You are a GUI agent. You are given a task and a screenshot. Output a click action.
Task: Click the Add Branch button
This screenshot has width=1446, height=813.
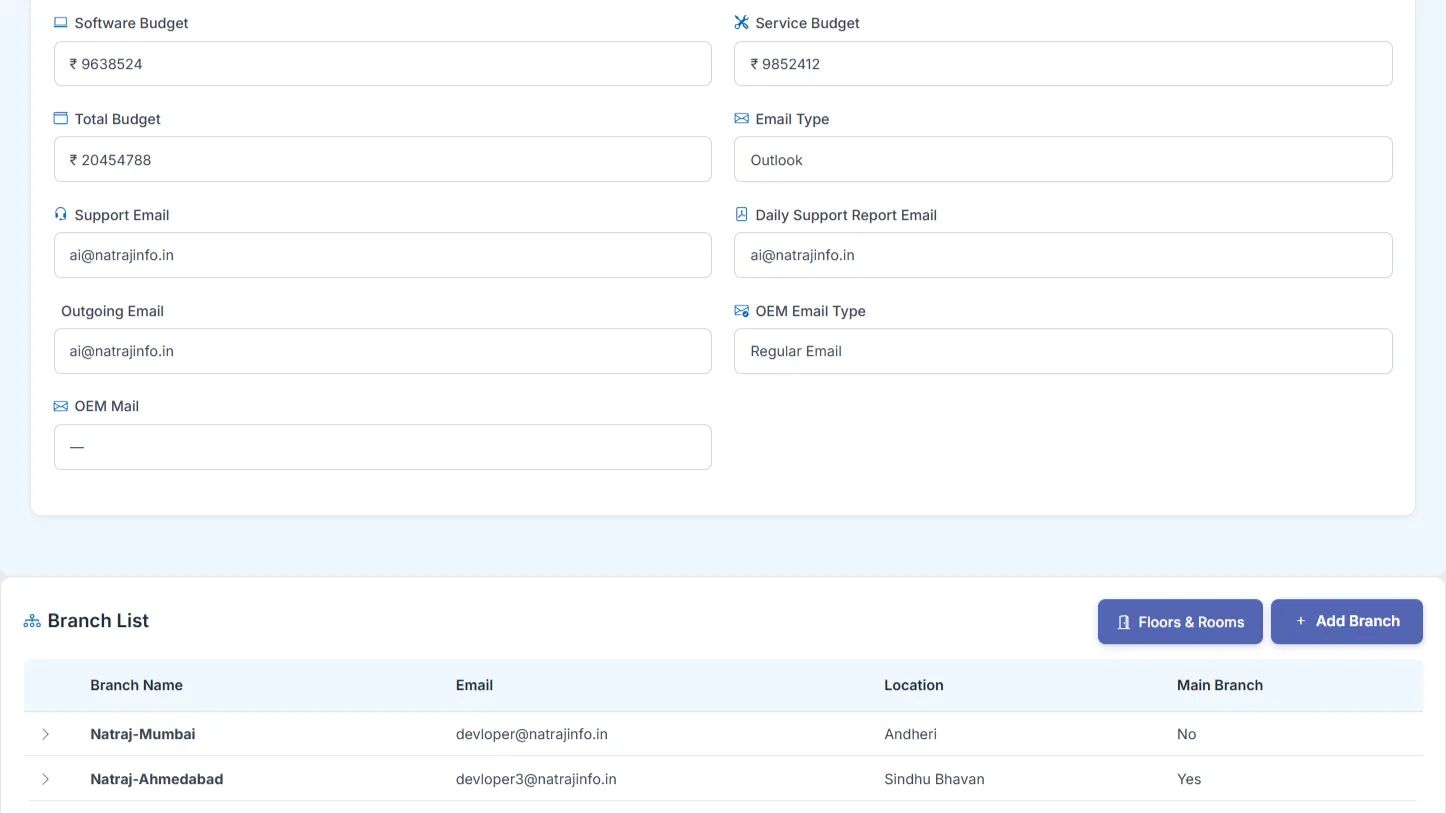(1347, 622)
